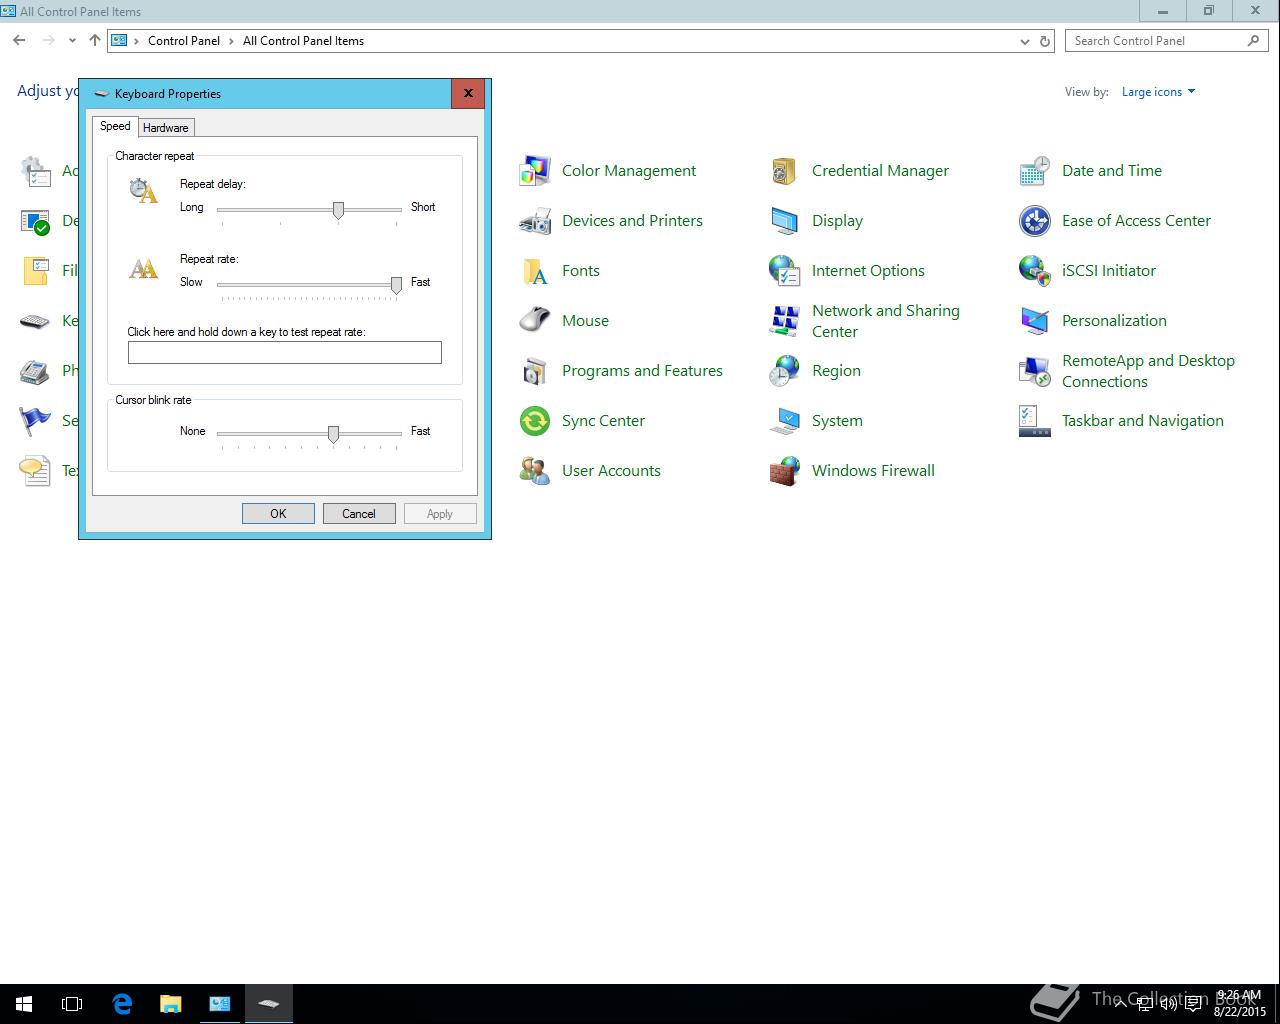1280x1024 pixels.
Task: Open the Fonts folder icon
Action: coord(535,271)
